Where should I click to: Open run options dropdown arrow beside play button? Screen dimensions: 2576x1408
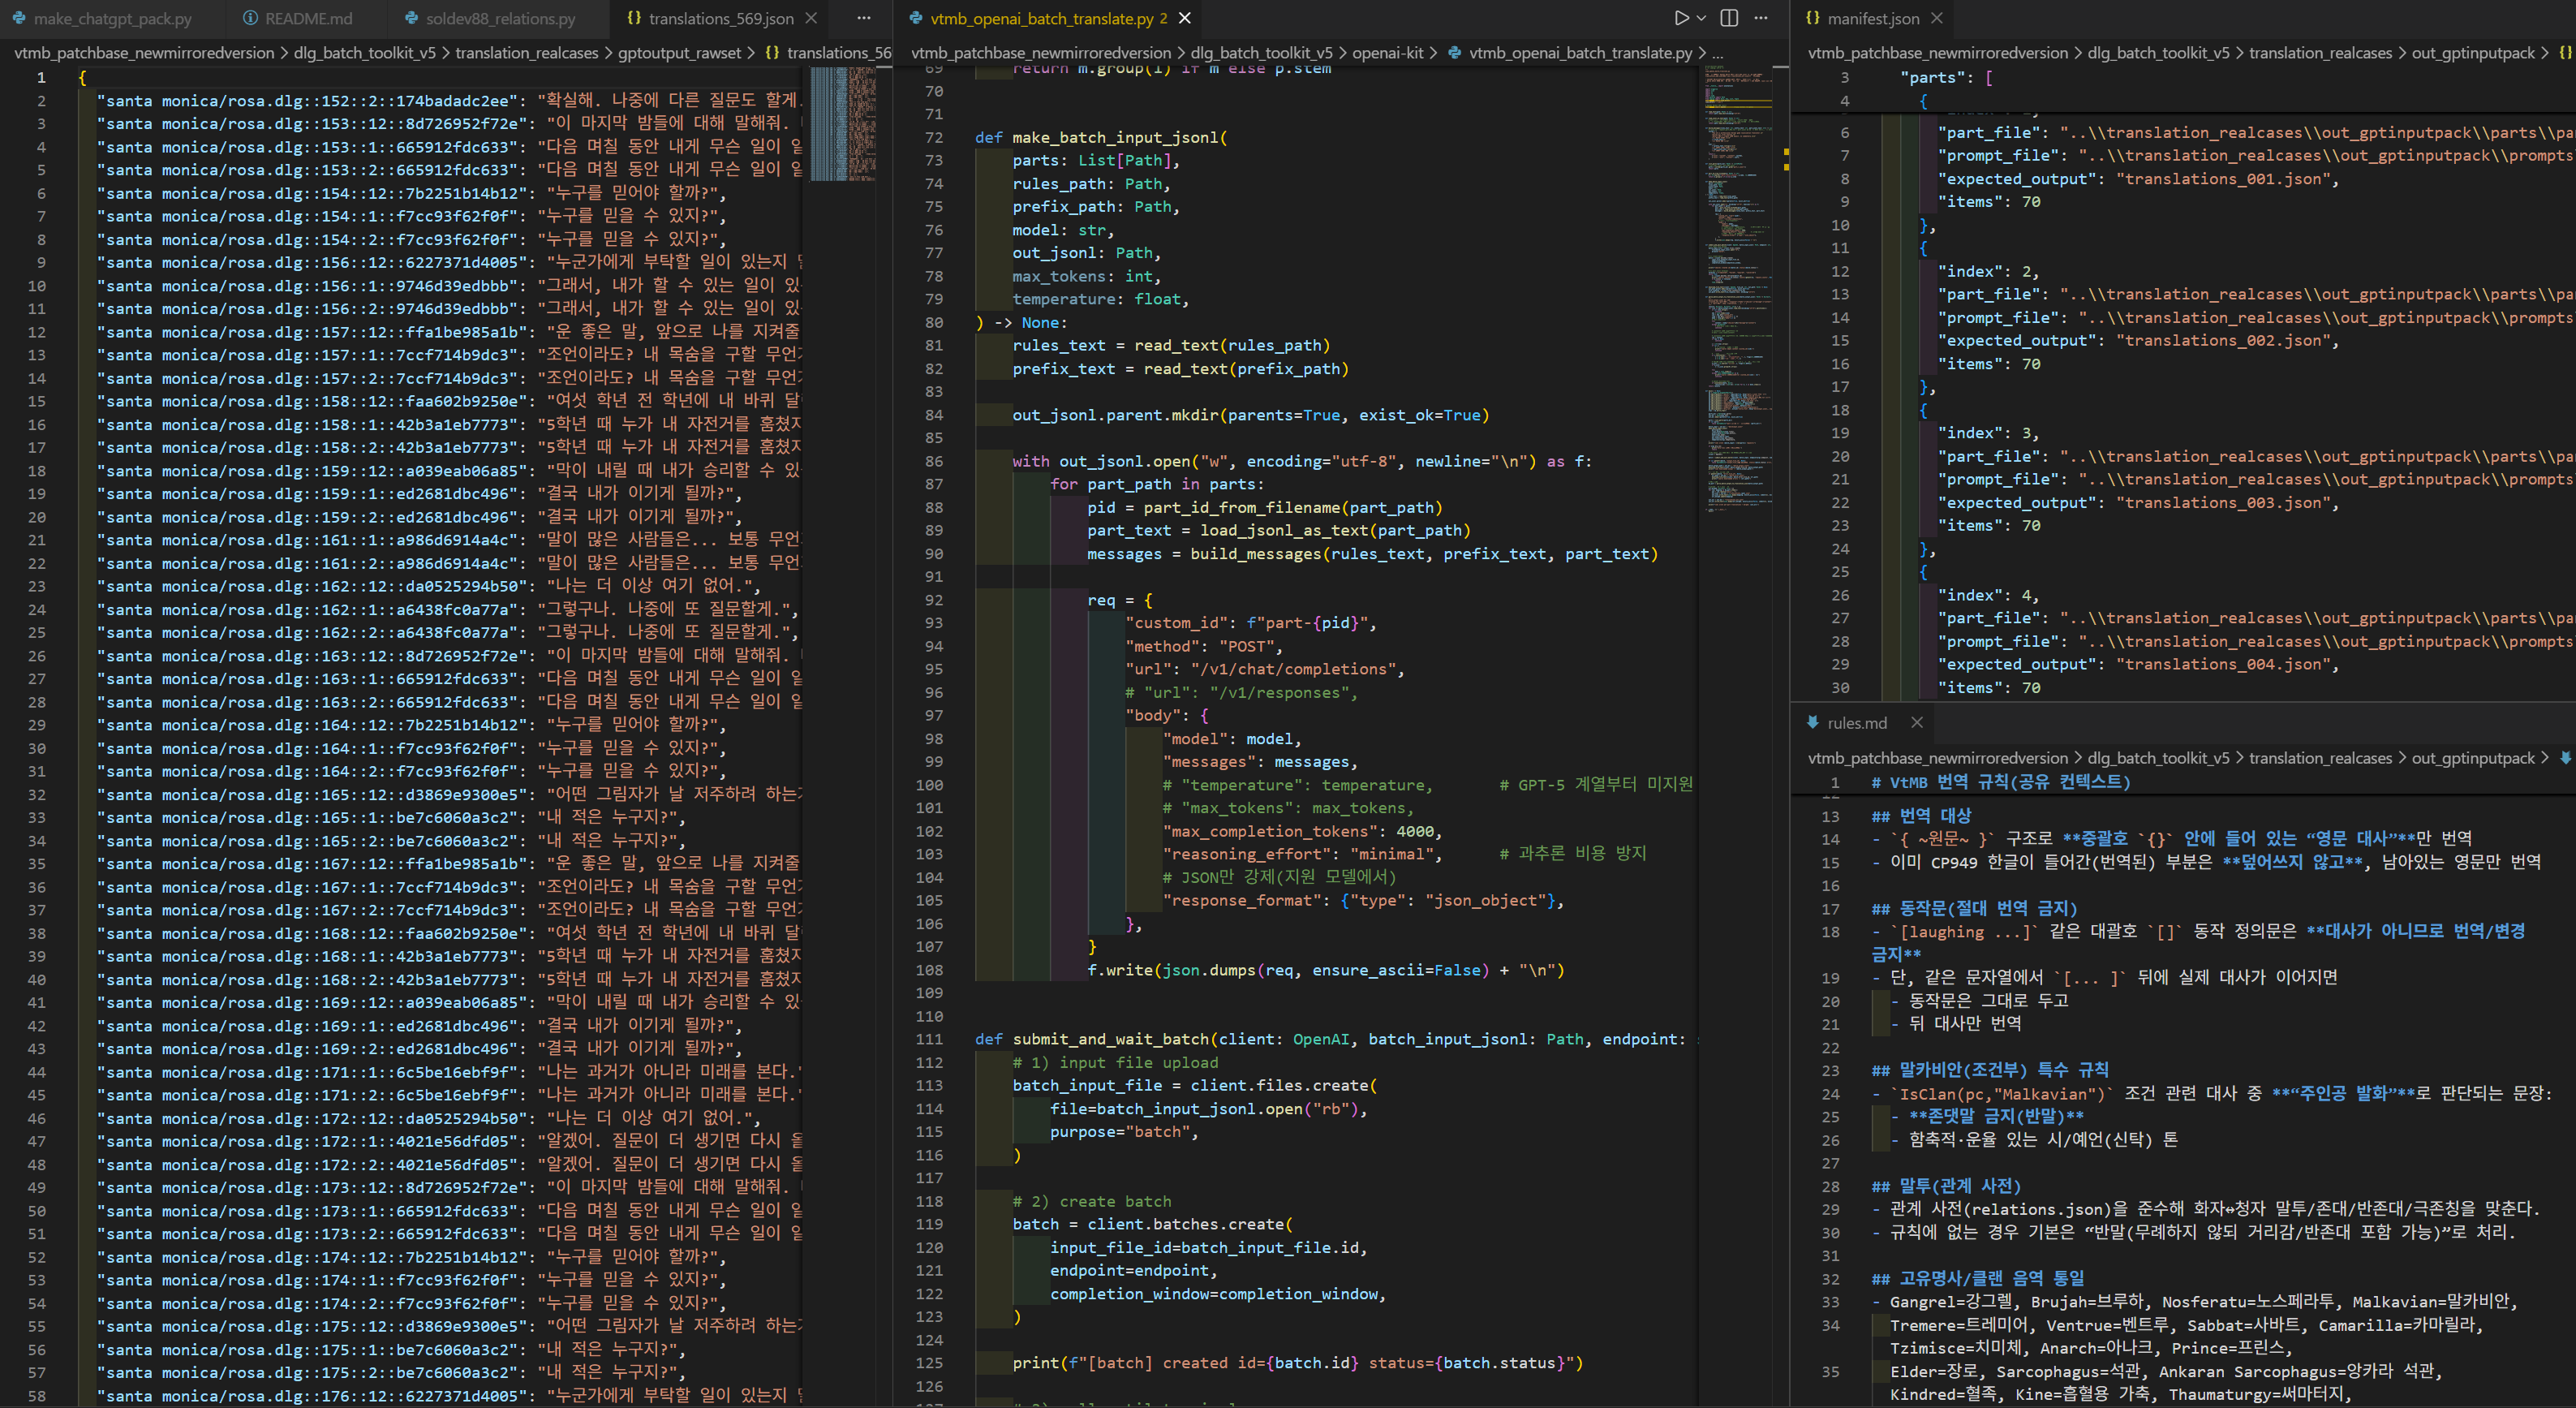point(1701,18)
